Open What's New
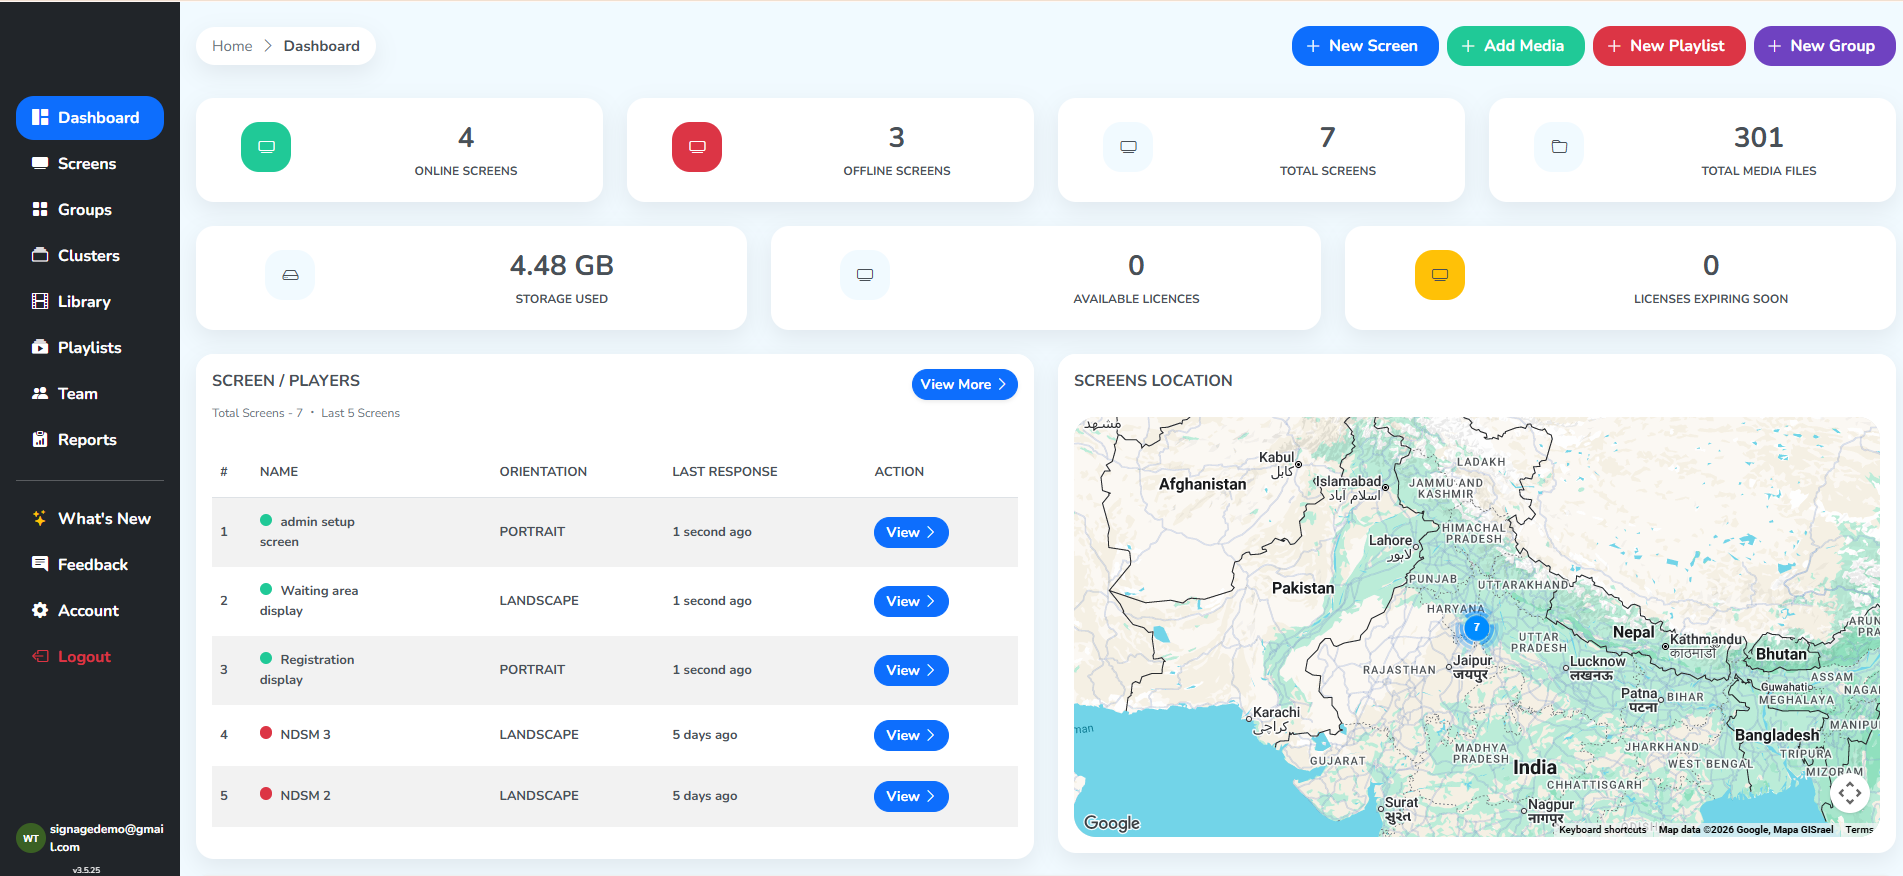Image resolution: width=1903 pixels, height=876 pixels. pyautogui.click(x=90, y=519)
